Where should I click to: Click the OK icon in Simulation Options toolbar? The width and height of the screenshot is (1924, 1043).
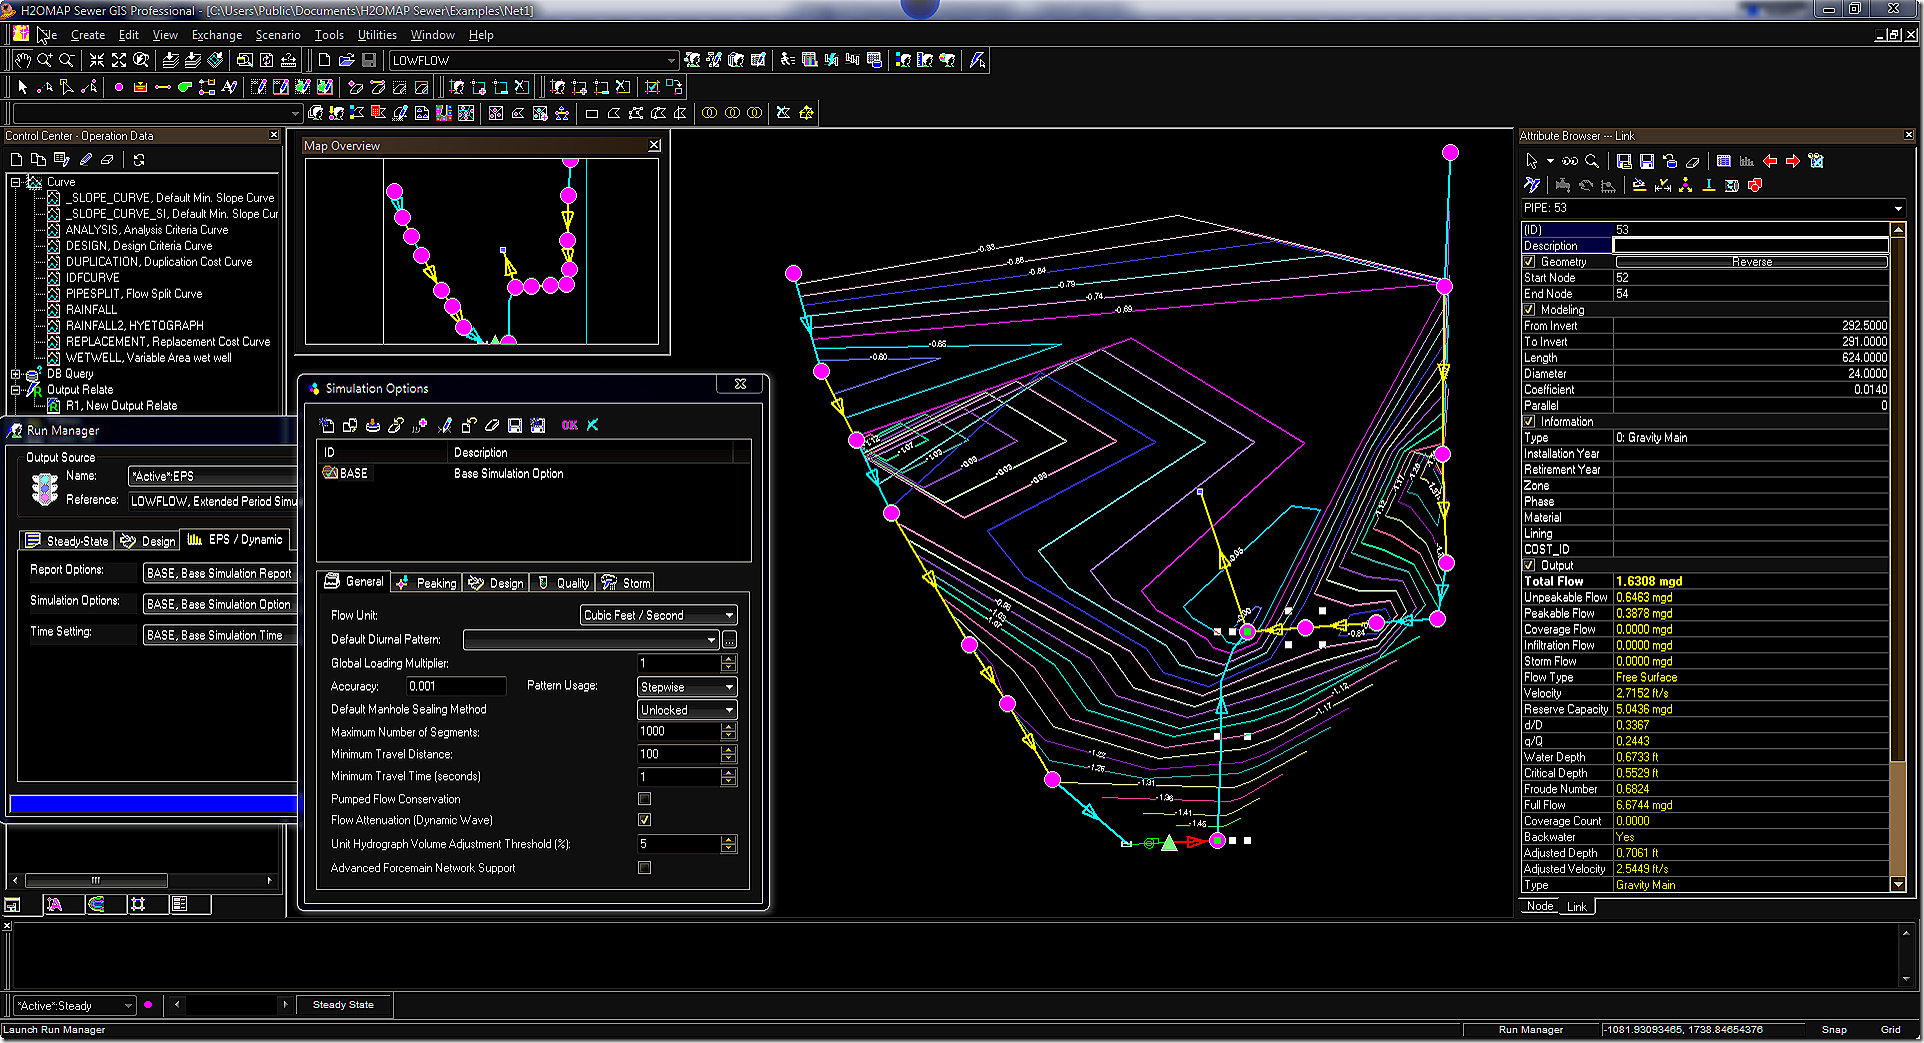coord(569,425)
